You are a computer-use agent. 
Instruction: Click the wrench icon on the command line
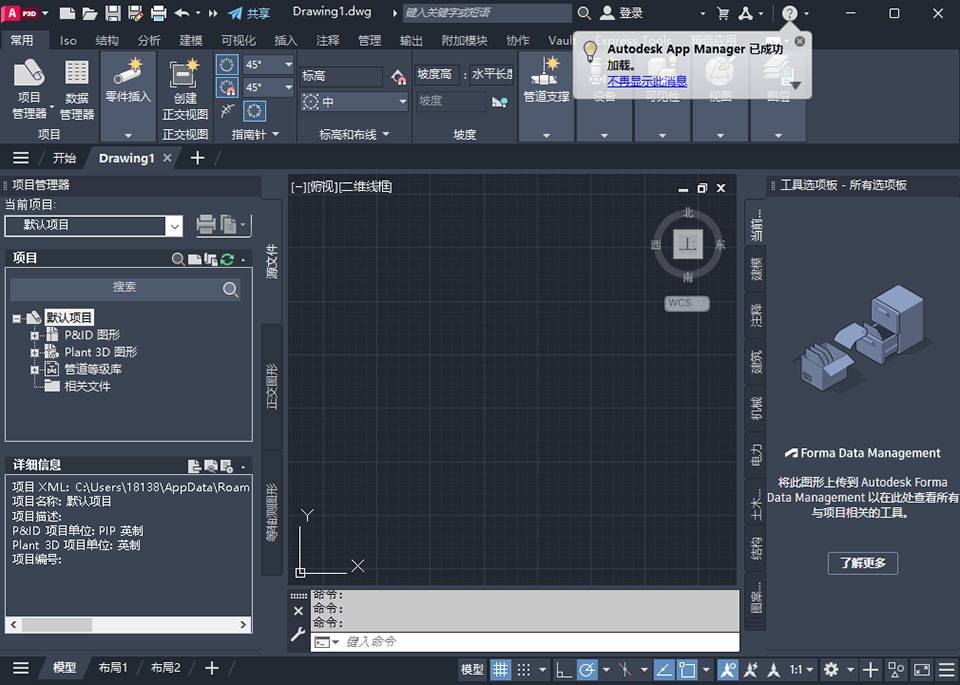point(298,634)
